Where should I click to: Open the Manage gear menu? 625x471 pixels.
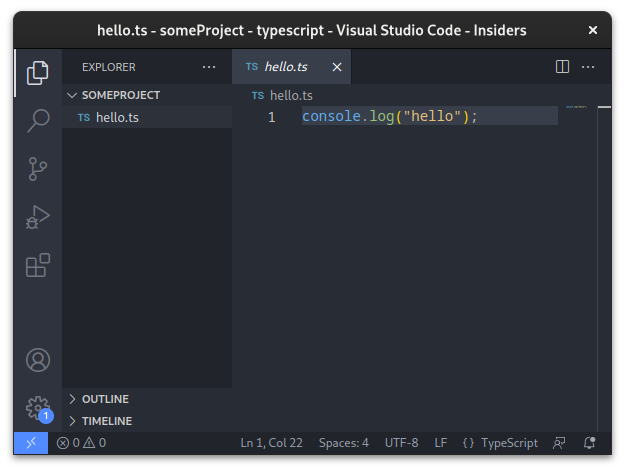tap(38, 408)
